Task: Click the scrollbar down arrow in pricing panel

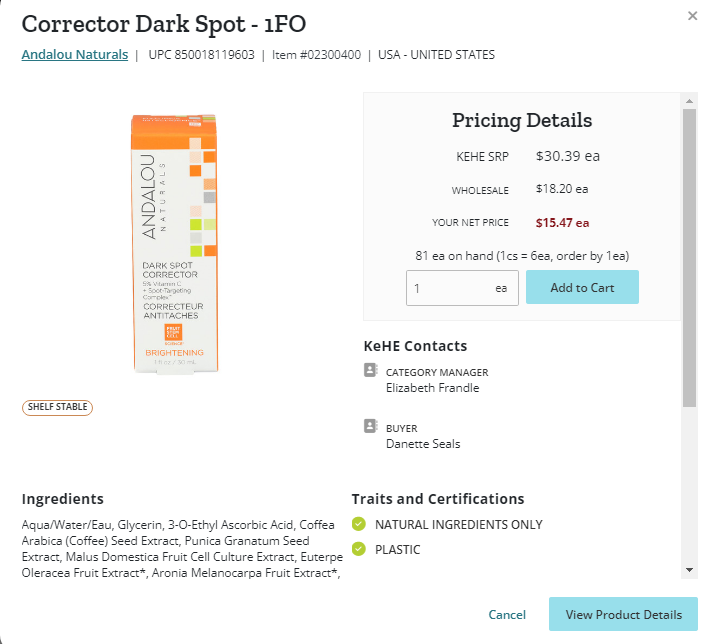Action: click(x=689, y=570)
